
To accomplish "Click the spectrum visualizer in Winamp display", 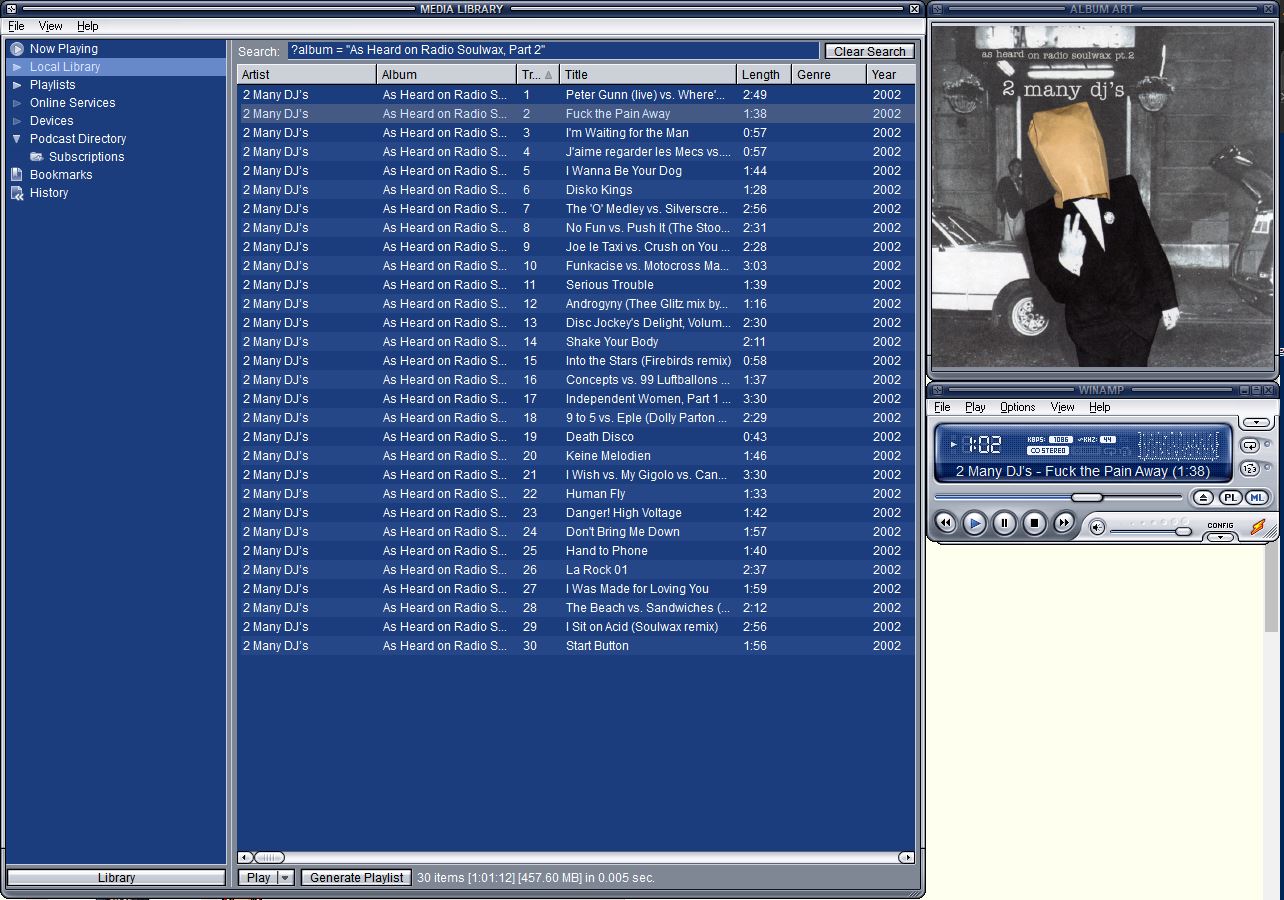I will click(1179, 445).
